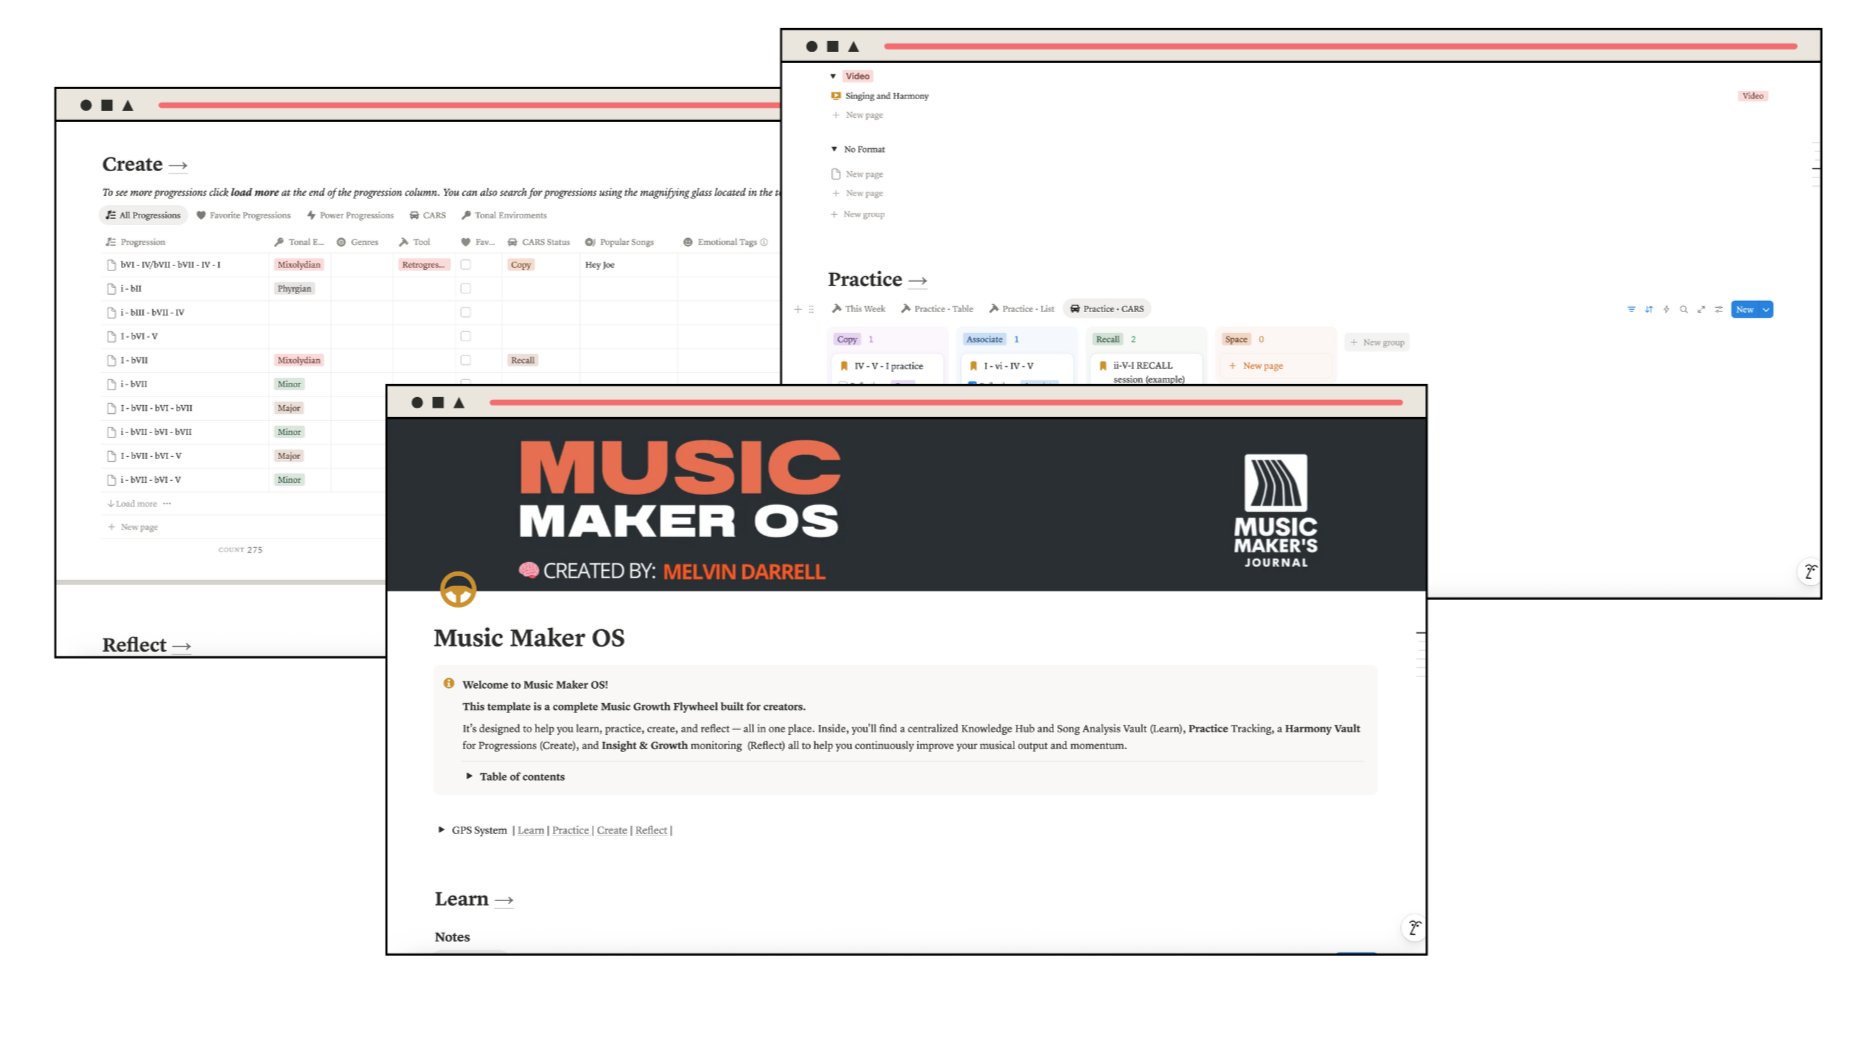This screenshot has height=1043, width=1872.
Task: Click the Music Maker's Journal logo
Action: coord(1275,511)
